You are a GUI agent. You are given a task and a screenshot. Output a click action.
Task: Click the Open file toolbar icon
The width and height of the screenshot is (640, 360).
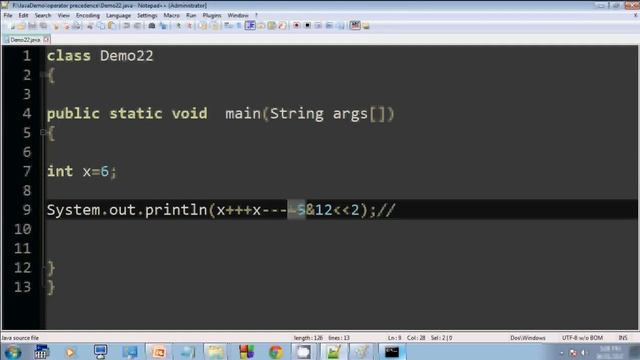[22, 26]
